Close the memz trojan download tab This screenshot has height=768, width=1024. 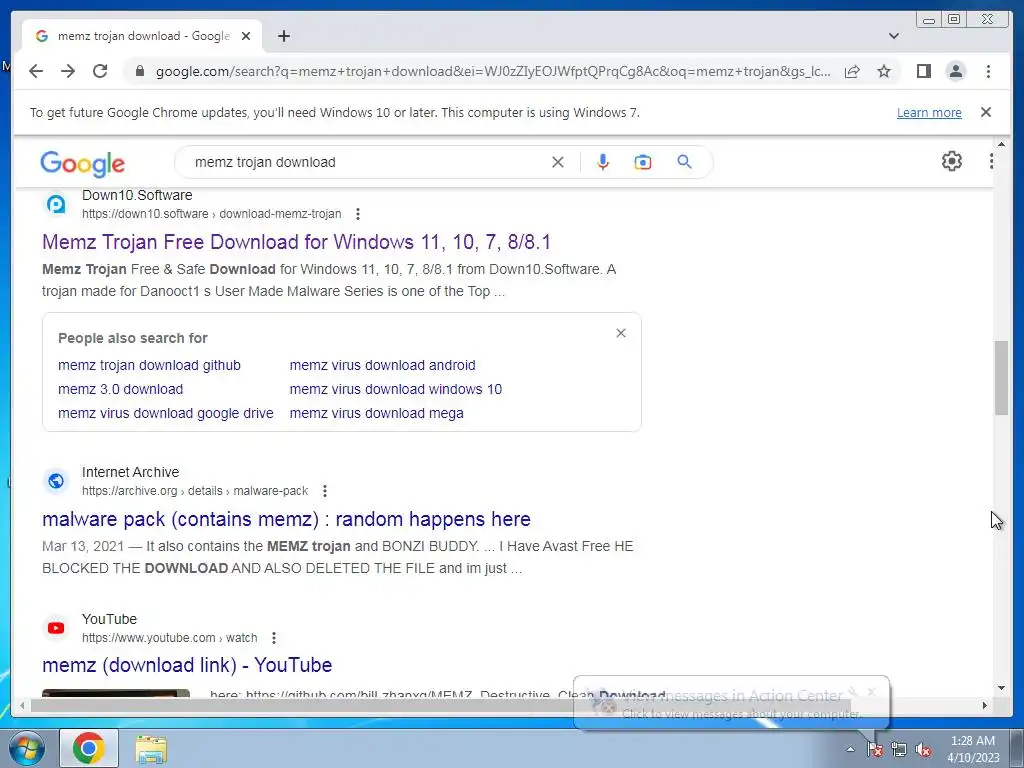246,36
